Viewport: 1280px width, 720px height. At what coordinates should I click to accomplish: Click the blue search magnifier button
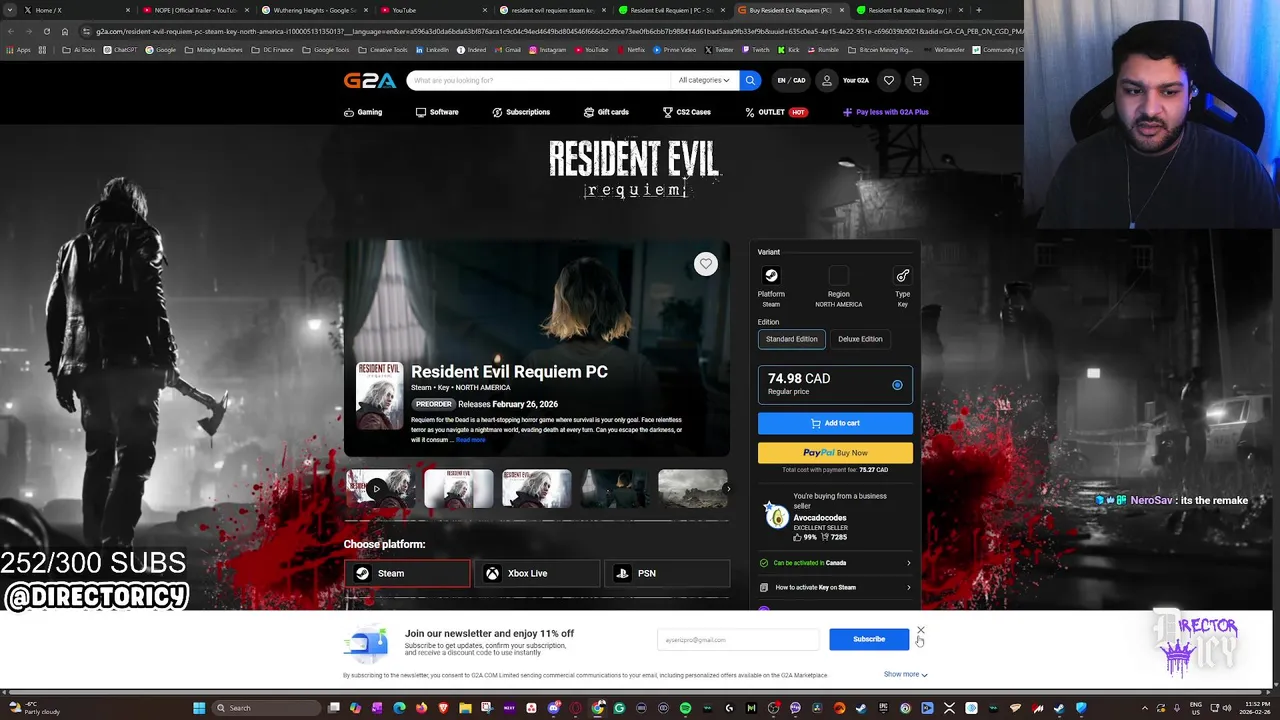click(x=750, y=80)
